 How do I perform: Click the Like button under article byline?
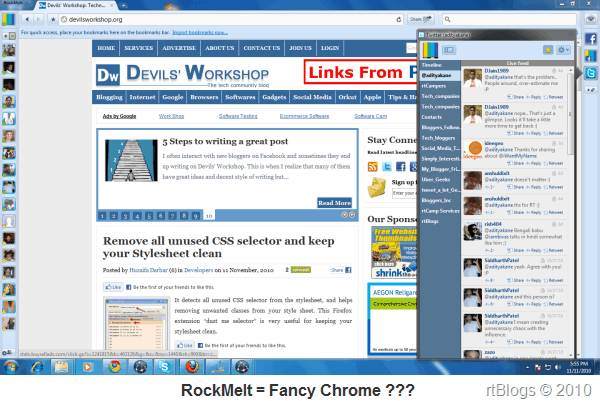click(x=113, y=287)
